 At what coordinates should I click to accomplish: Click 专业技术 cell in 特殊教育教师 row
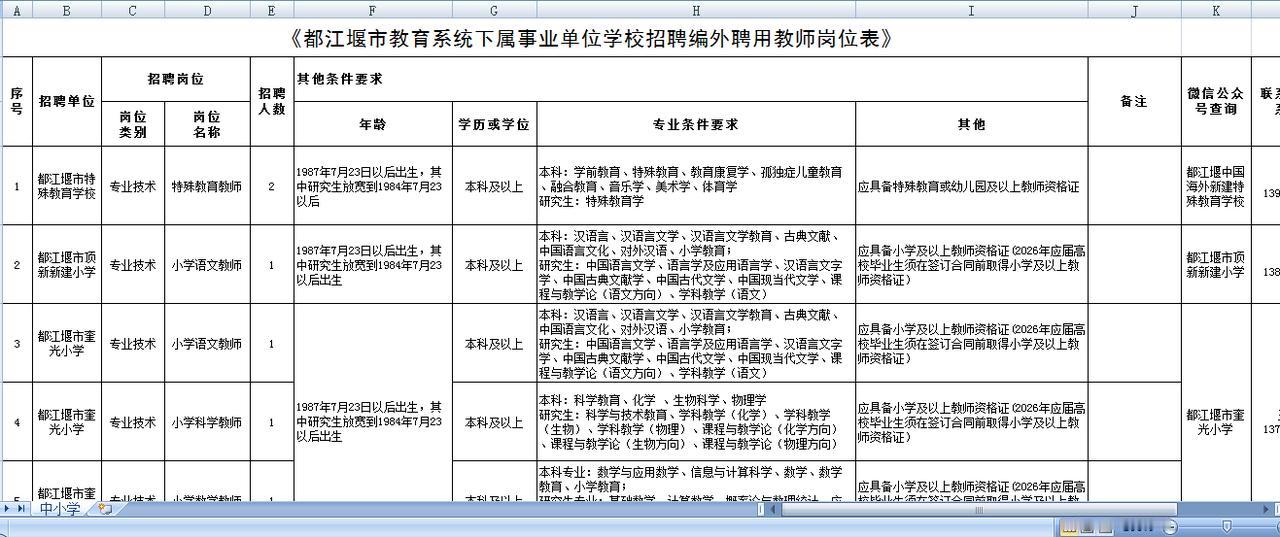click(x=133, y=186)
